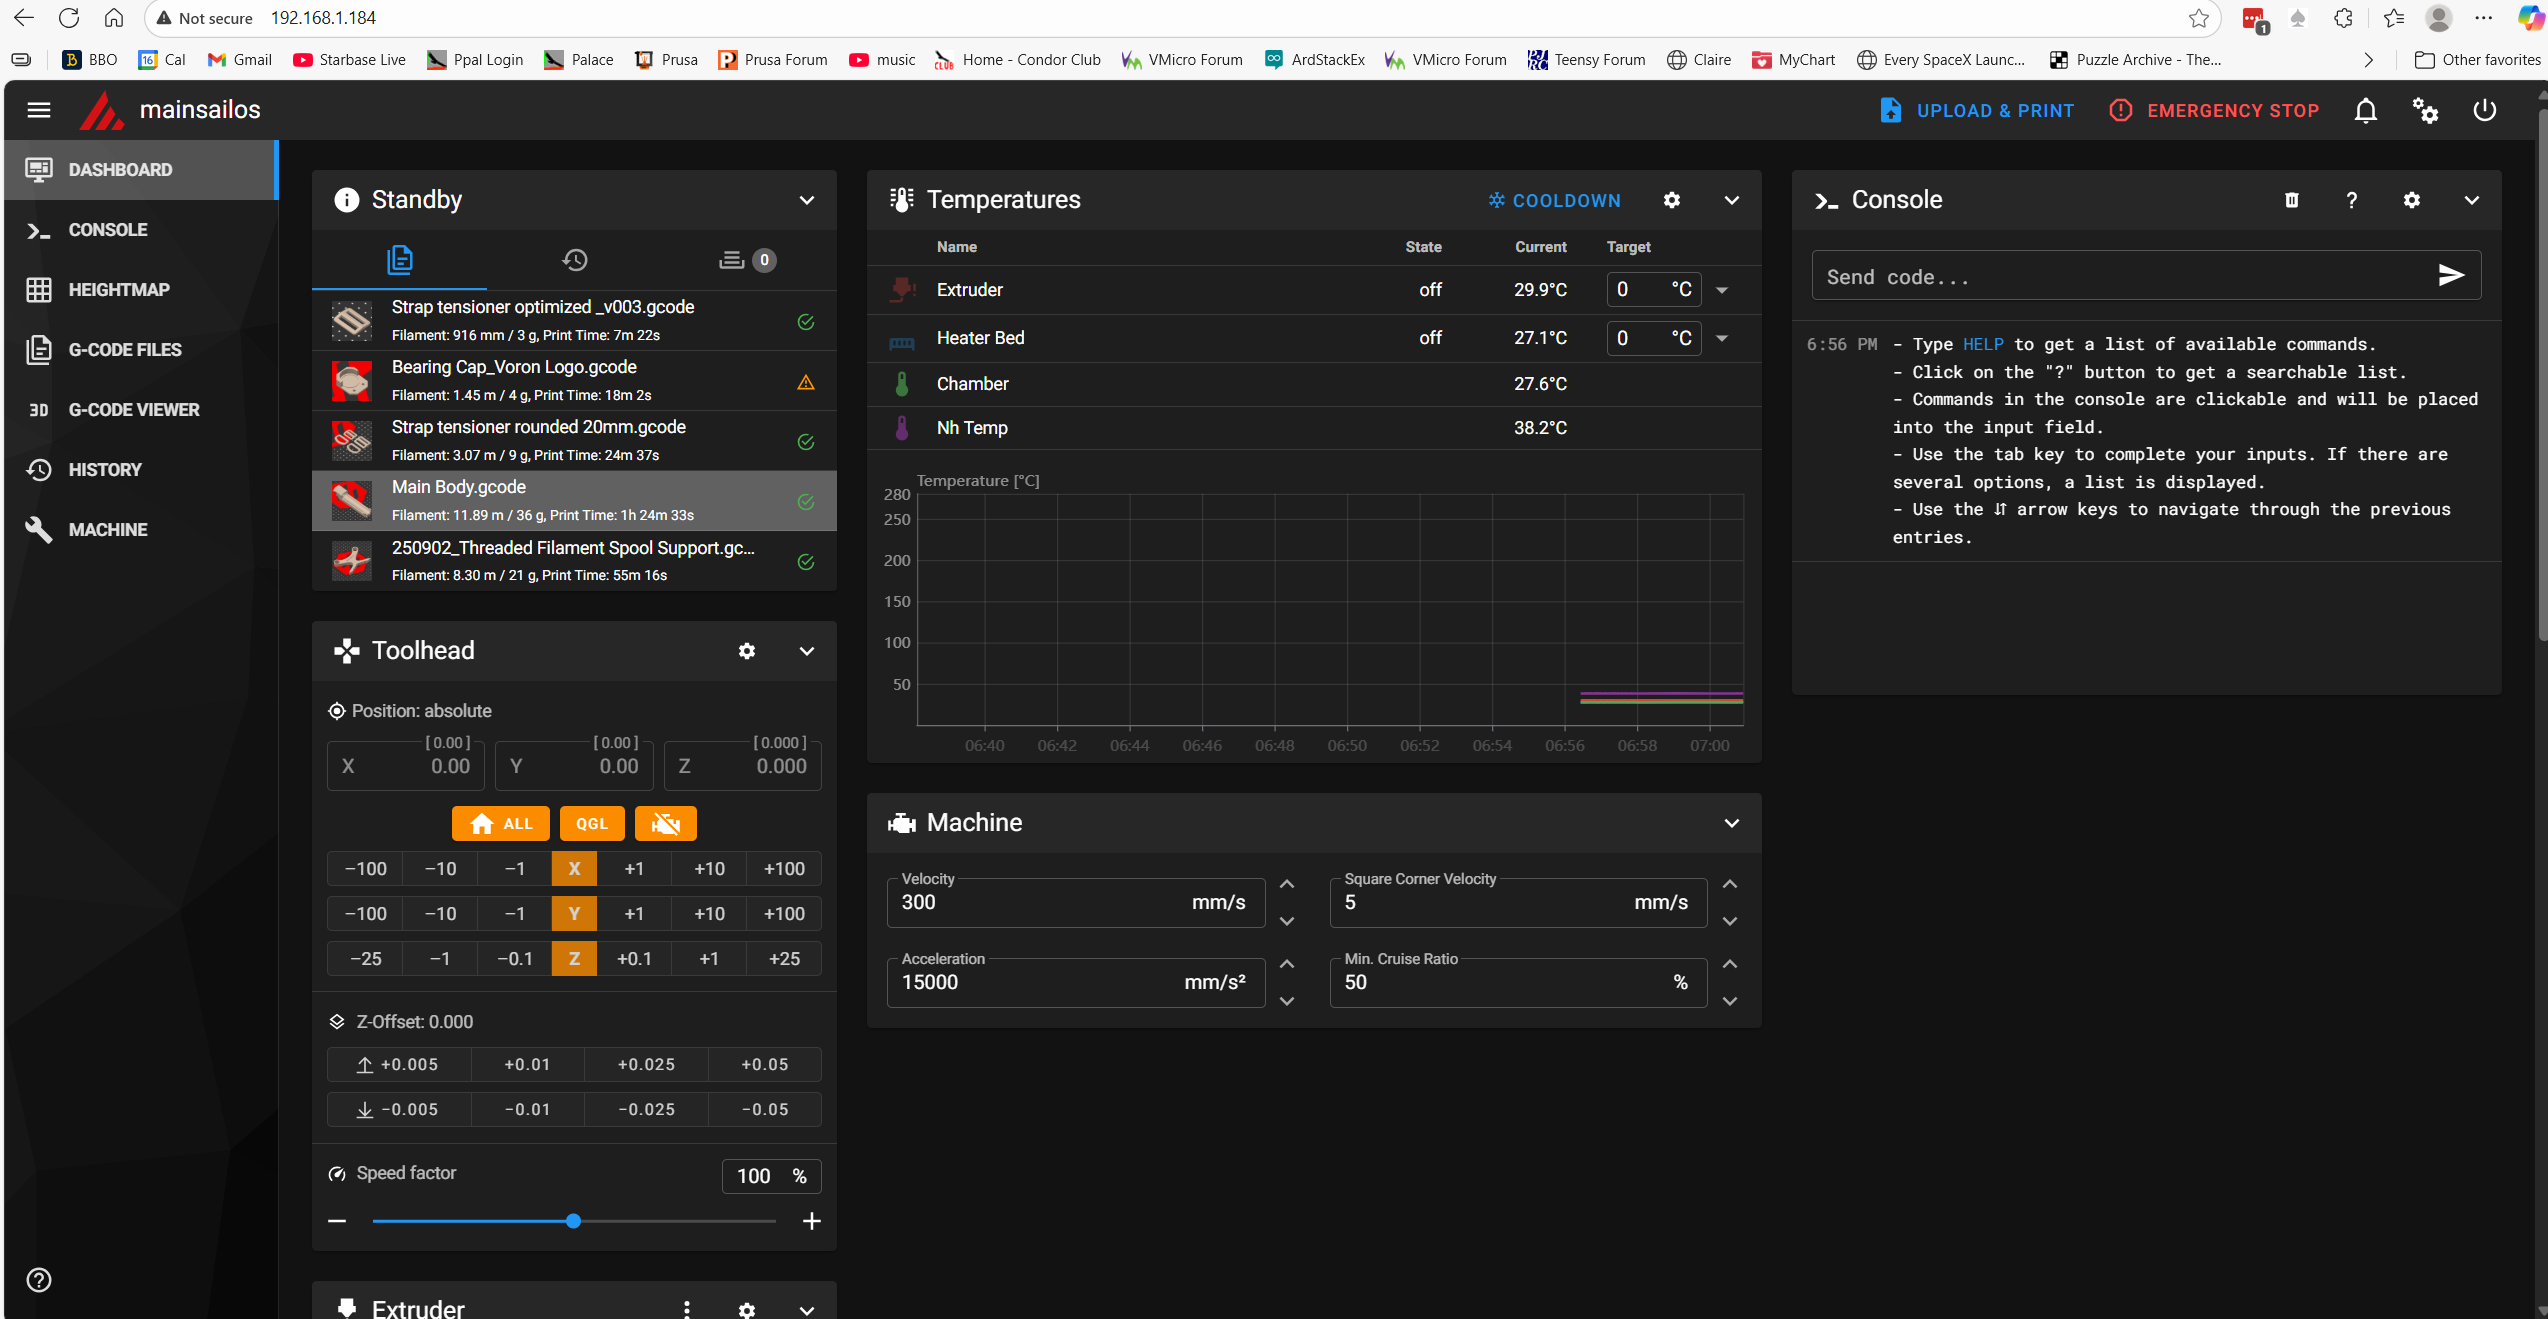The height and width of the screenshot is (1319, 2548).
Task: Open Temperatures panel settings gear
Action: [x=1672, y=200]
